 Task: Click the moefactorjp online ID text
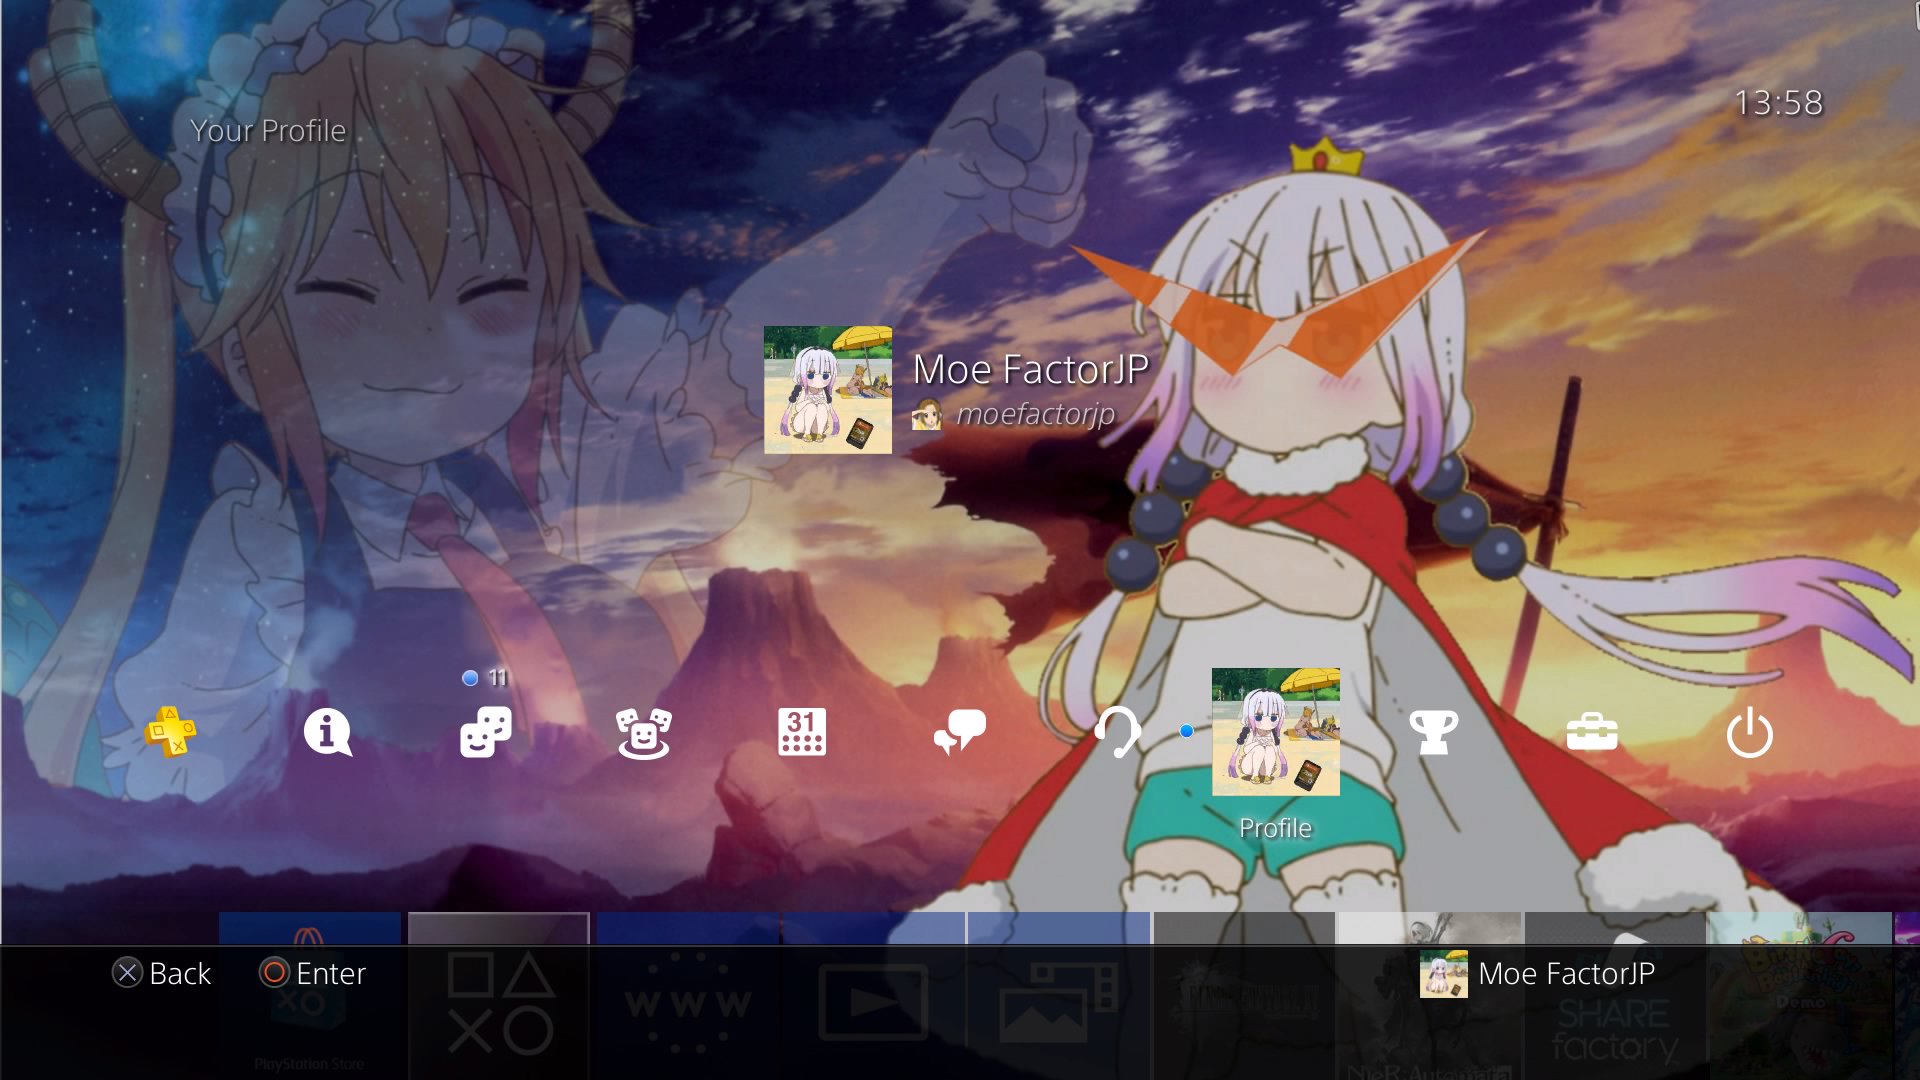[x=1035, y=414]
